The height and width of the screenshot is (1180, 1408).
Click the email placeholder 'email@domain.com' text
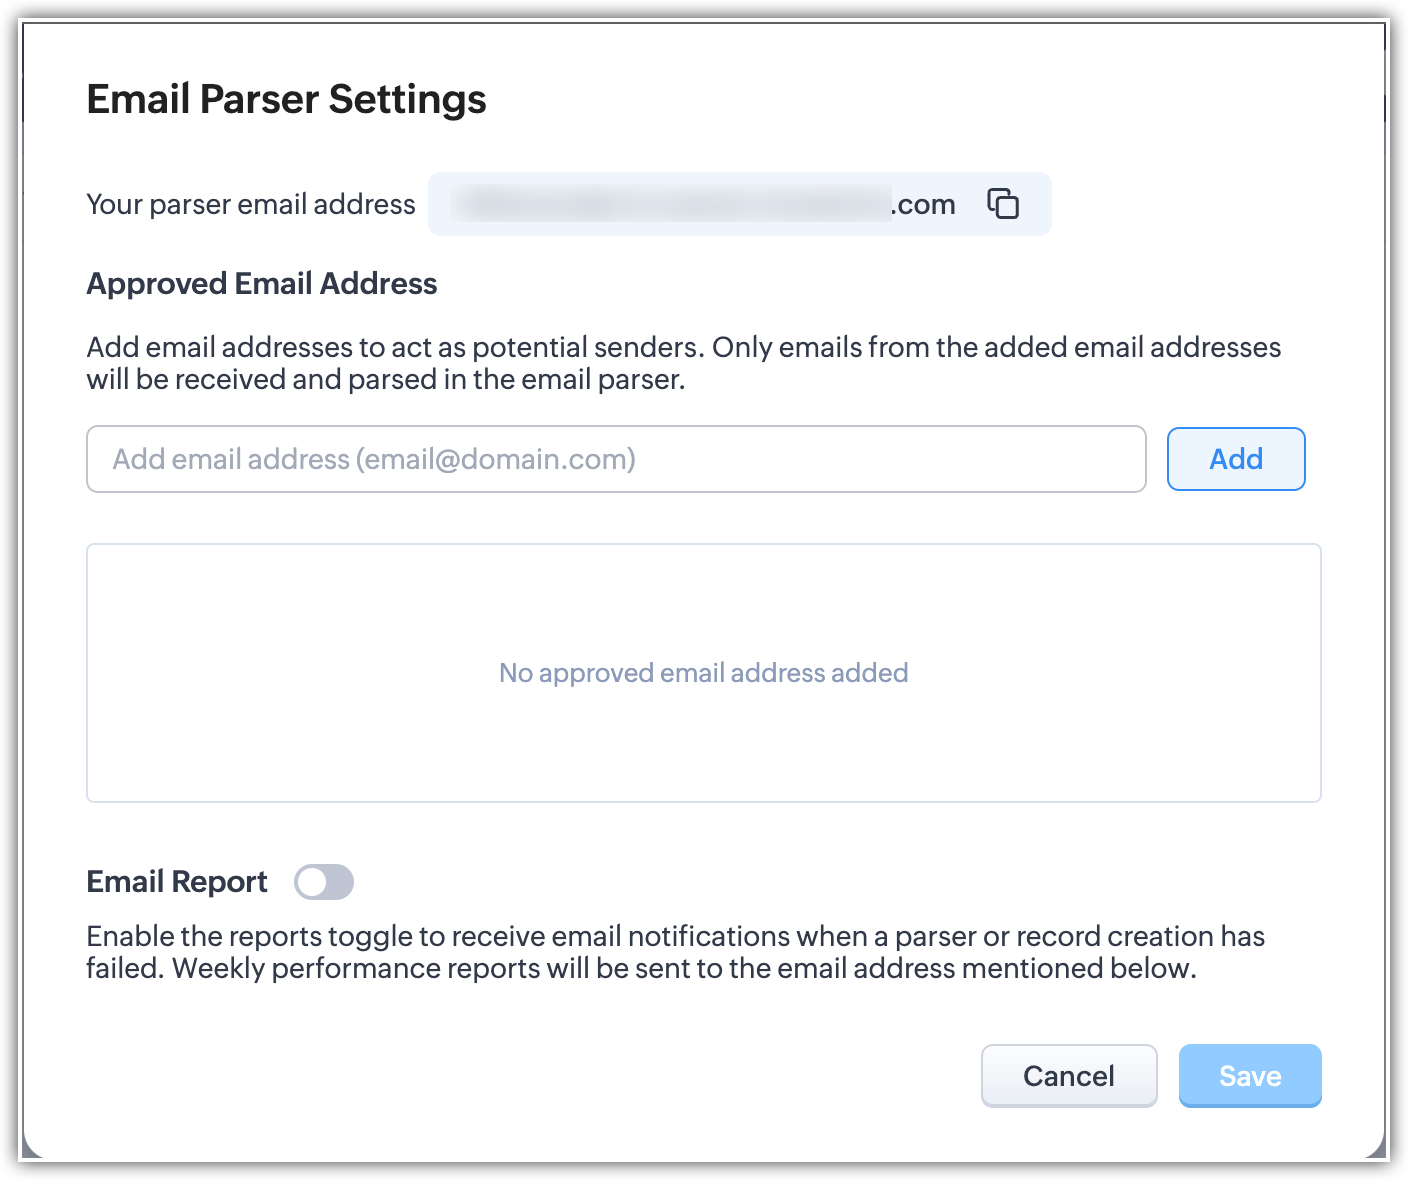tap(495, 459)
